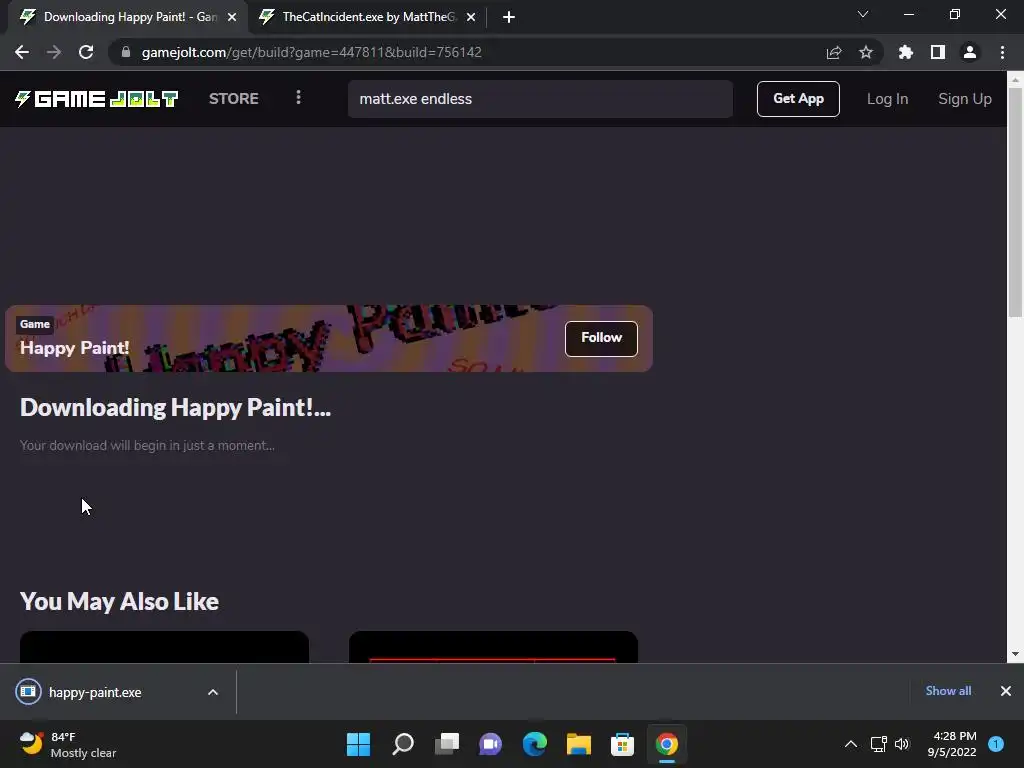
Task: Toggle the Chrome side panel
Action: [938, 52]
